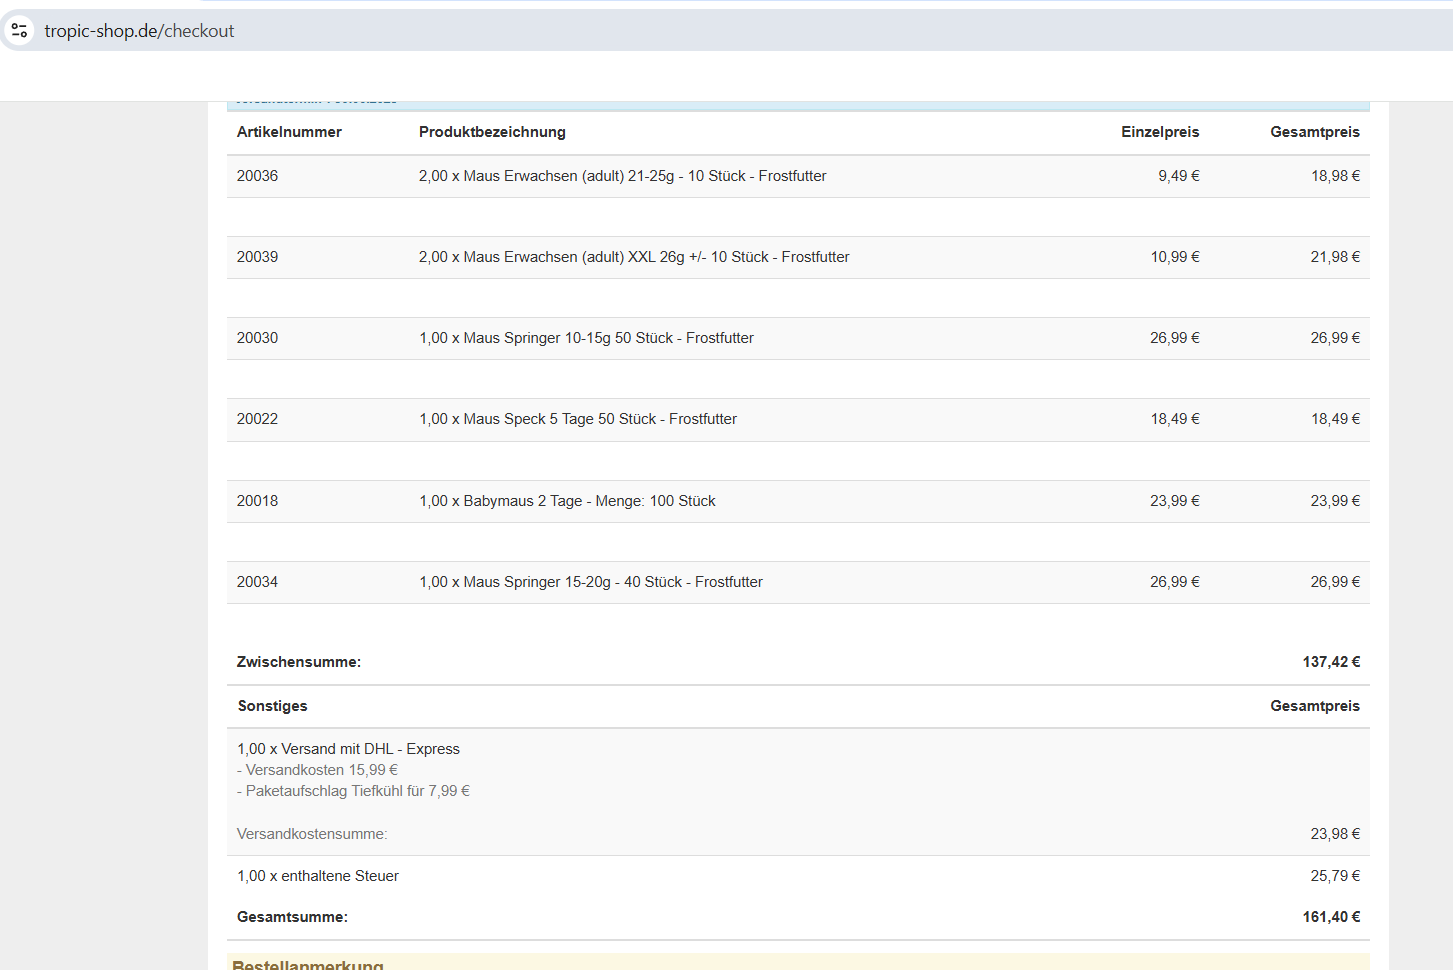Select the Maus Erwachsen XXL 26g product row
1453x970 pixels.
[x=633, y=257]
